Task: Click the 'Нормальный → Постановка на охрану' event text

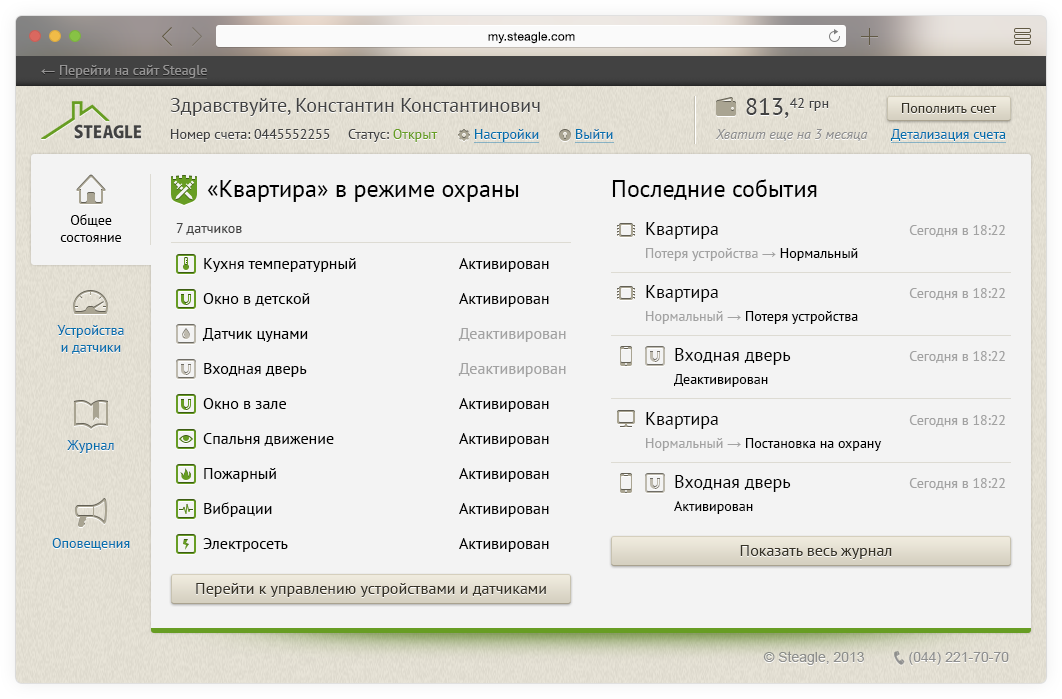Action: (763, 444)
